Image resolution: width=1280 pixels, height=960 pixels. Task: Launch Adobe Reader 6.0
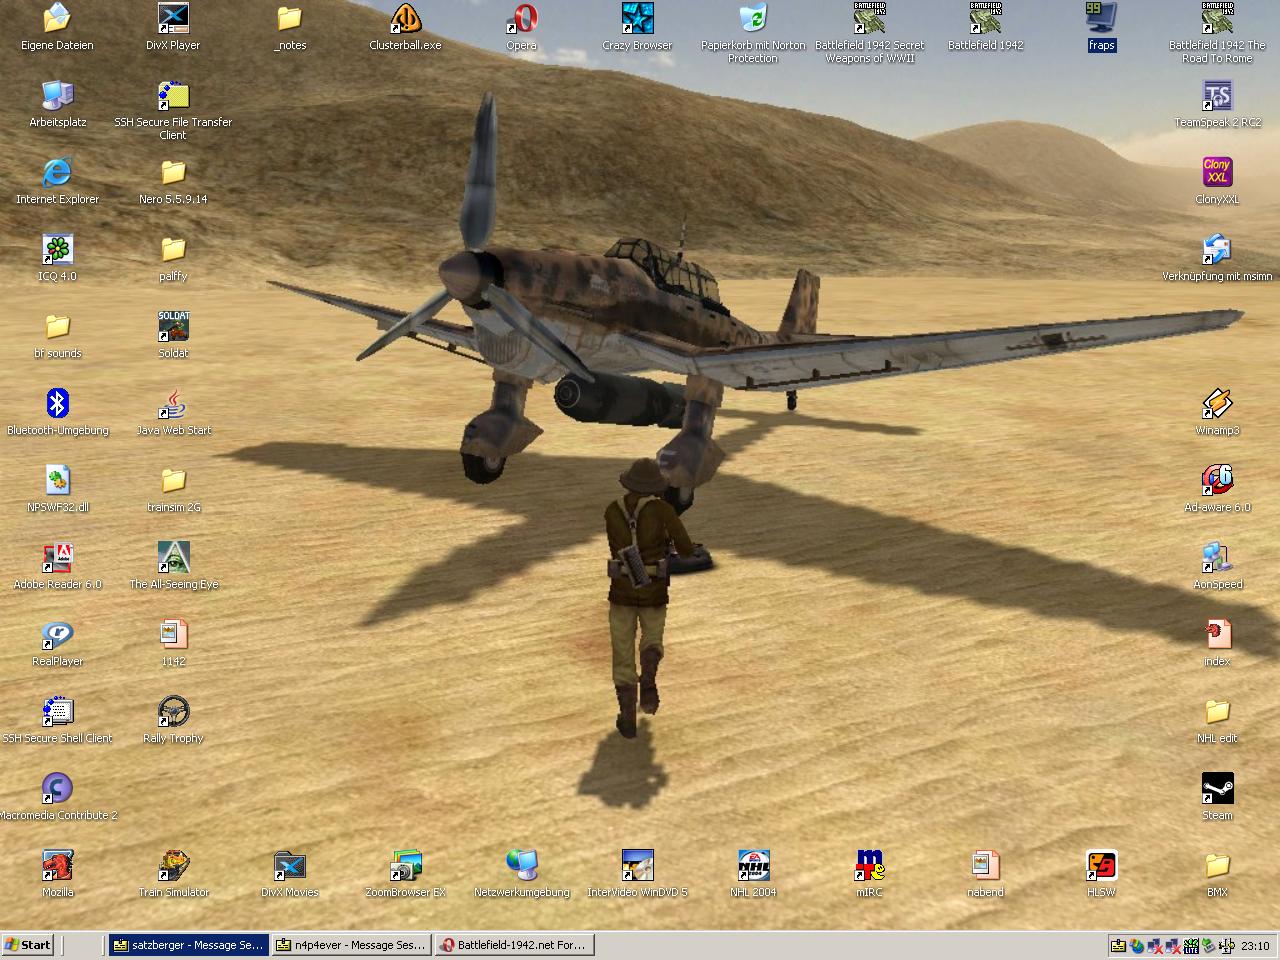click(x=57, y=566)
